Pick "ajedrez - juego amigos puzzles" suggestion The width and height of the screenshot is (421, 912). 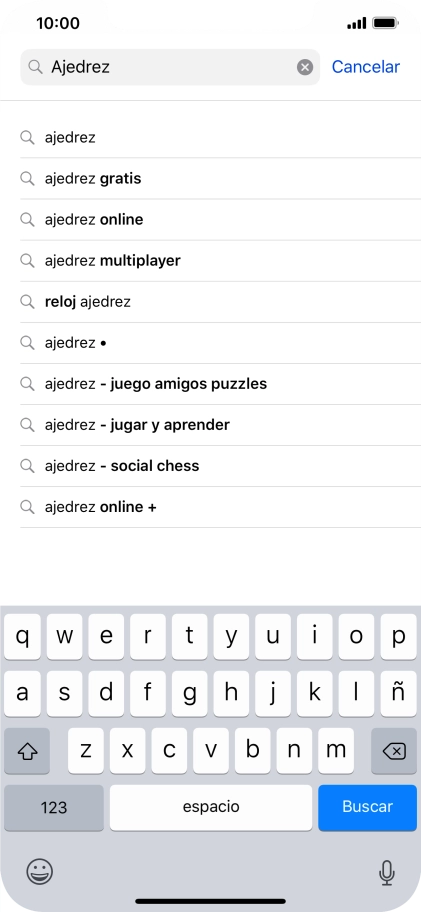pyautogui.click(x=220, y=384)
